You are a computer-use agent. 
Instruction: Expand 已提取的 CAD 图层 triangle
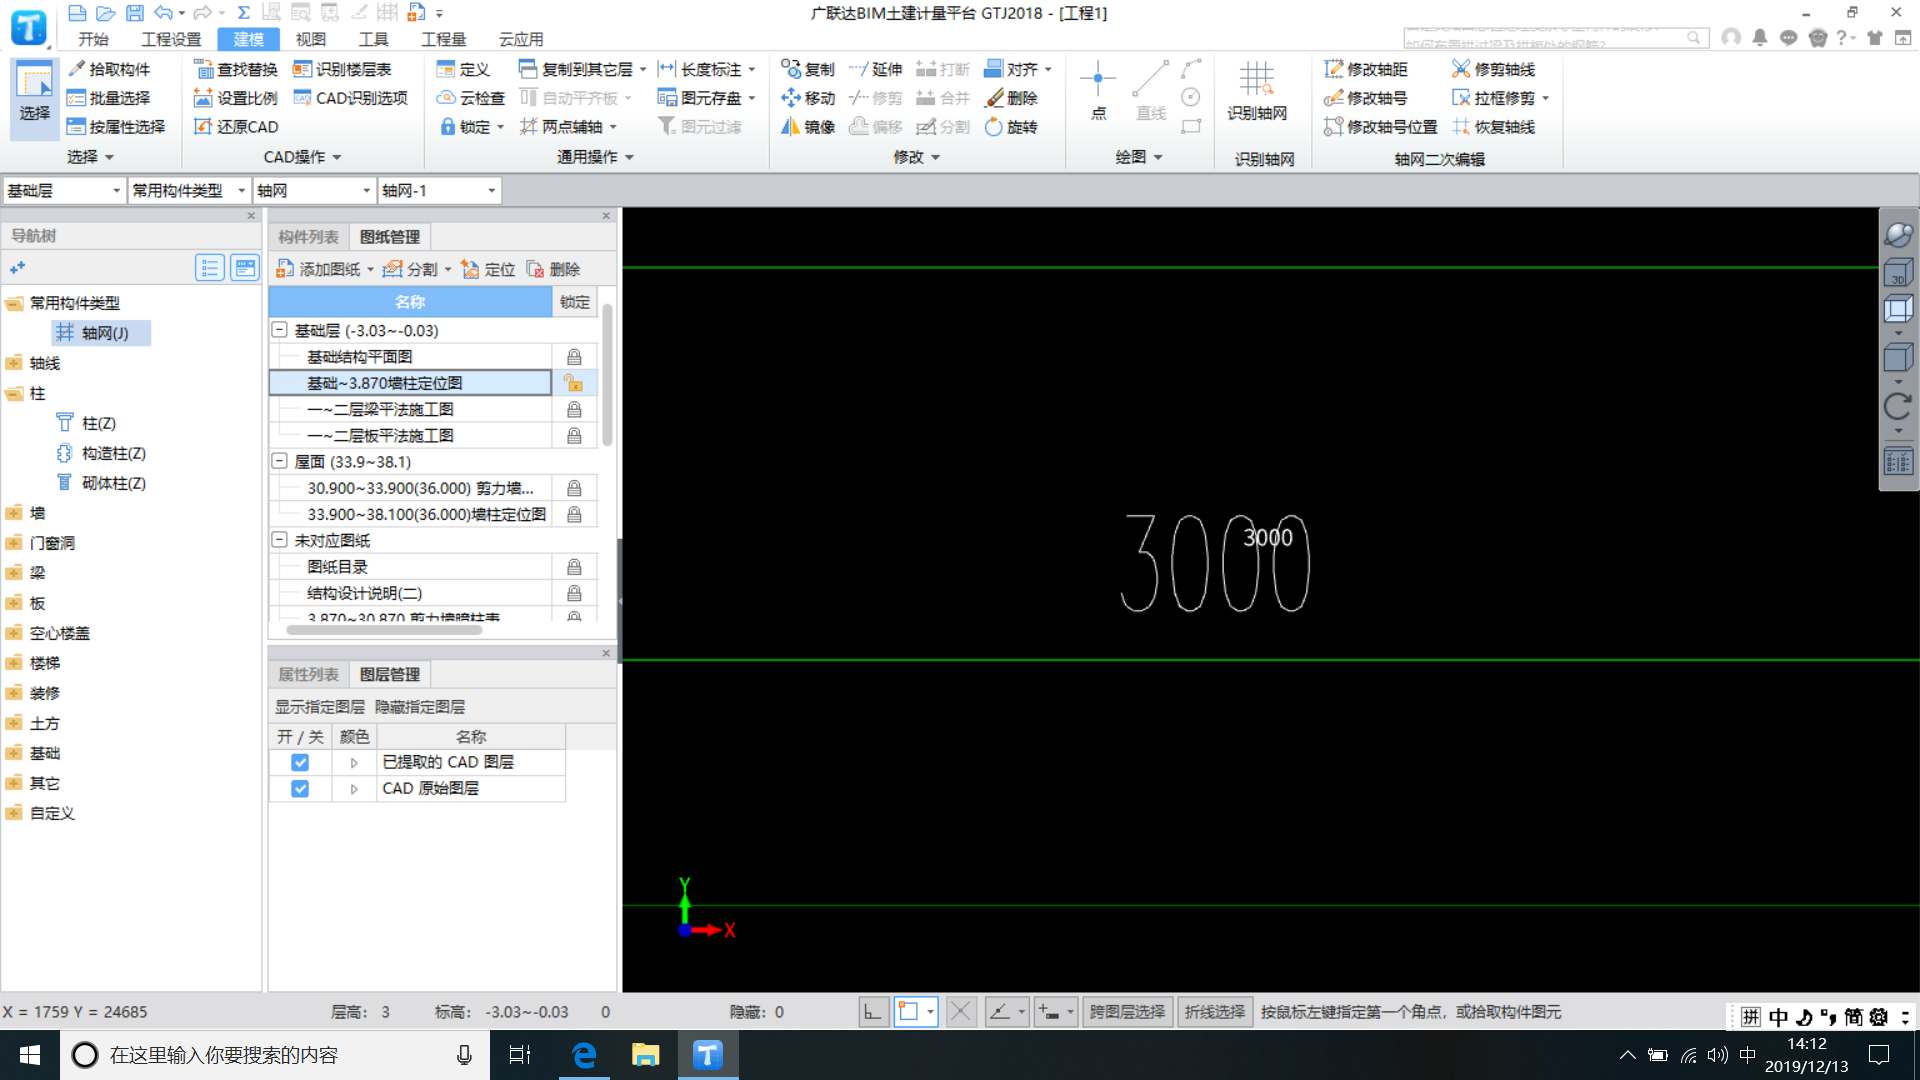pos(354,762)
